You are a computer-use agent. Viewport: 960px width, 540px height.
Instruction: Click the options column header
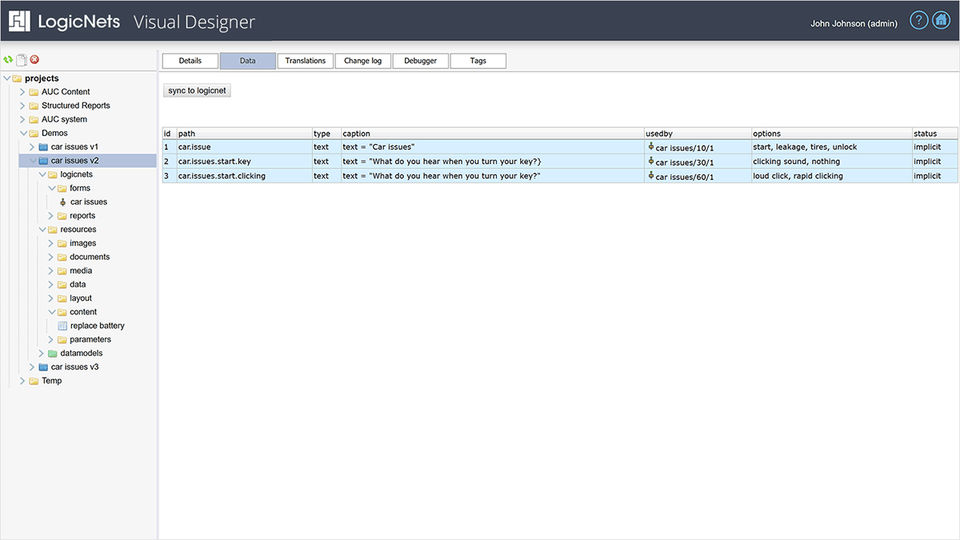click(831, 133)
